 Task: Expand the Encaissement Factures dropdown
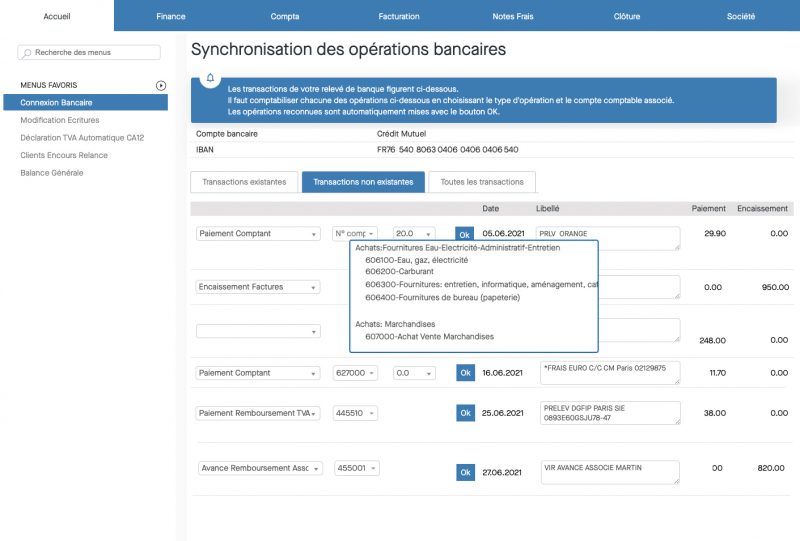tap(258, 287)
